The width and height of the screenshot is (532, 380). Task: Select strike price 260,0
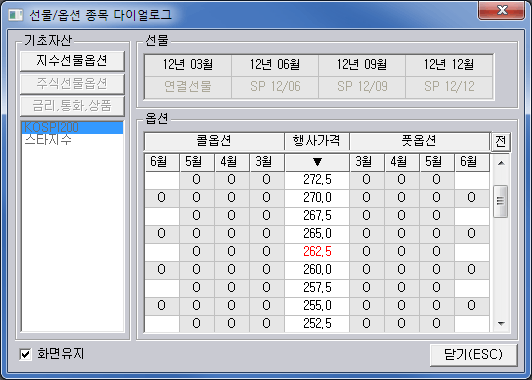pos(317,270)
